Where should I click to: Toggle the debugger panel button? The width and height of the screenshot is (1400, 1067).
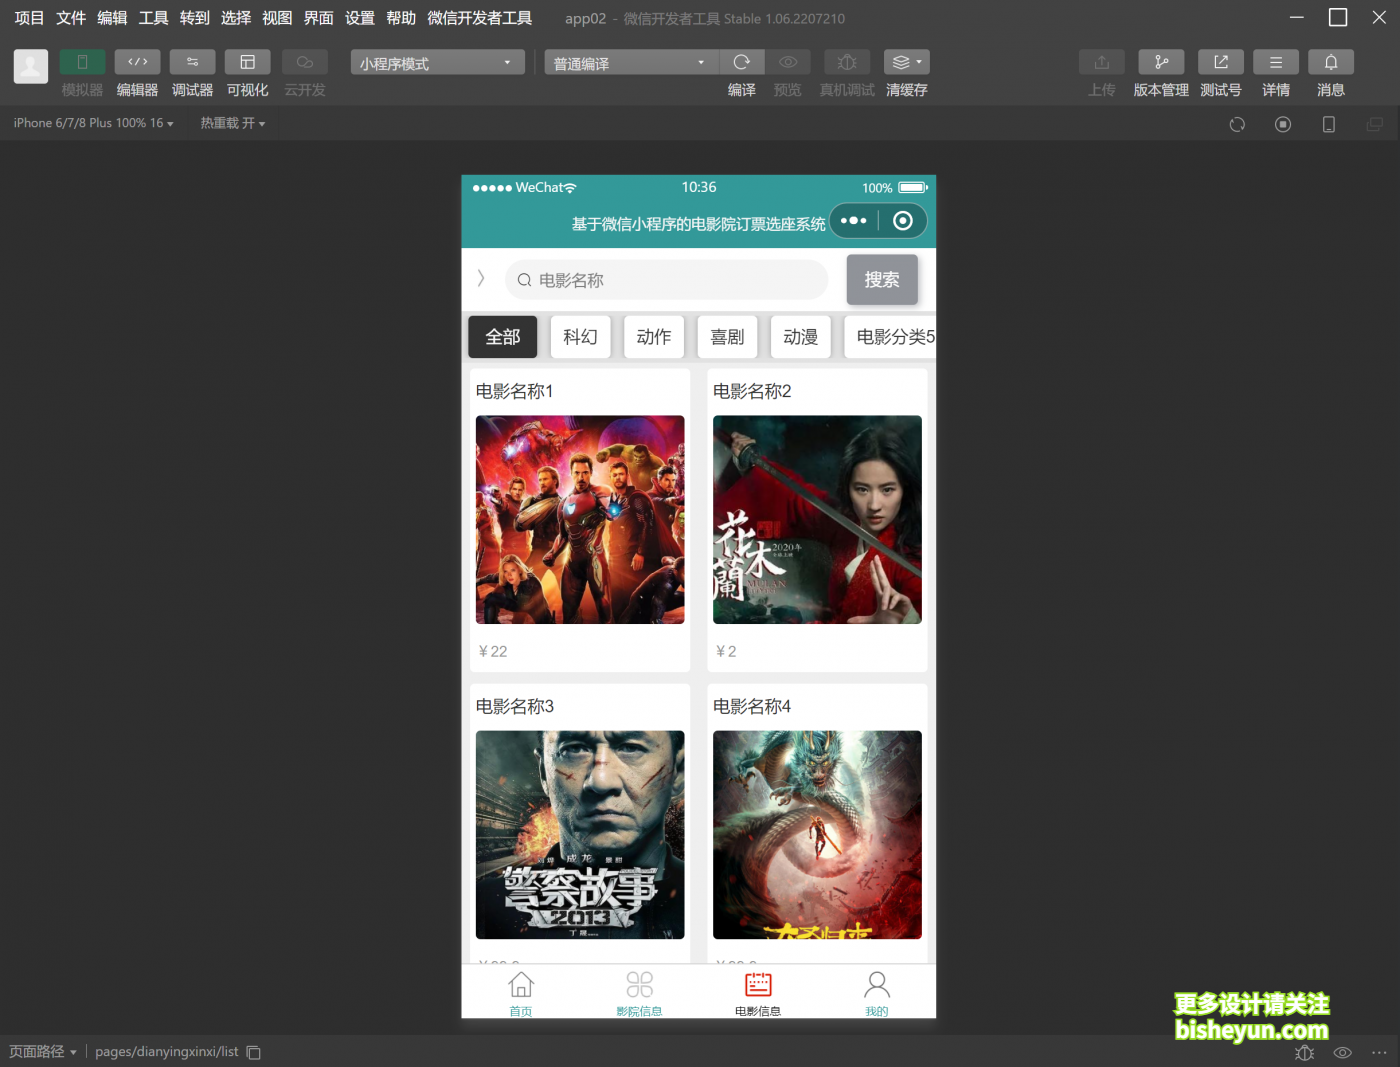(192, 62)
